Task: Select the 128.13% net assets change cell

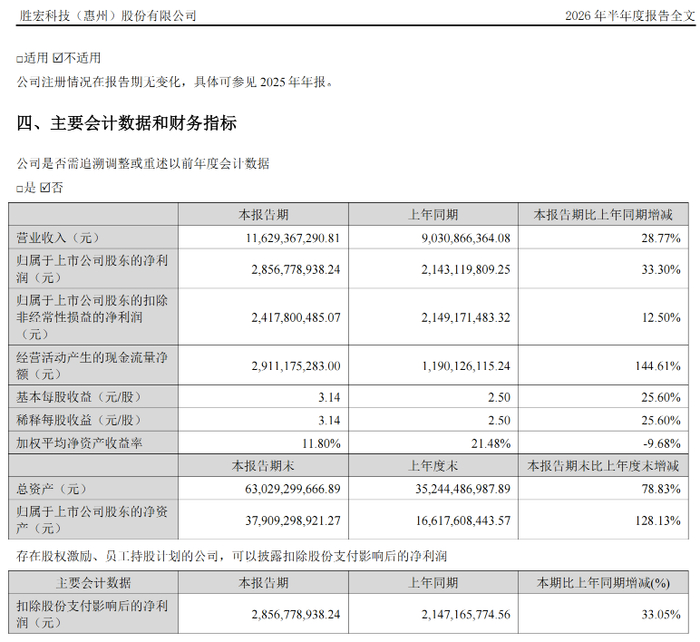Action: 658,521
